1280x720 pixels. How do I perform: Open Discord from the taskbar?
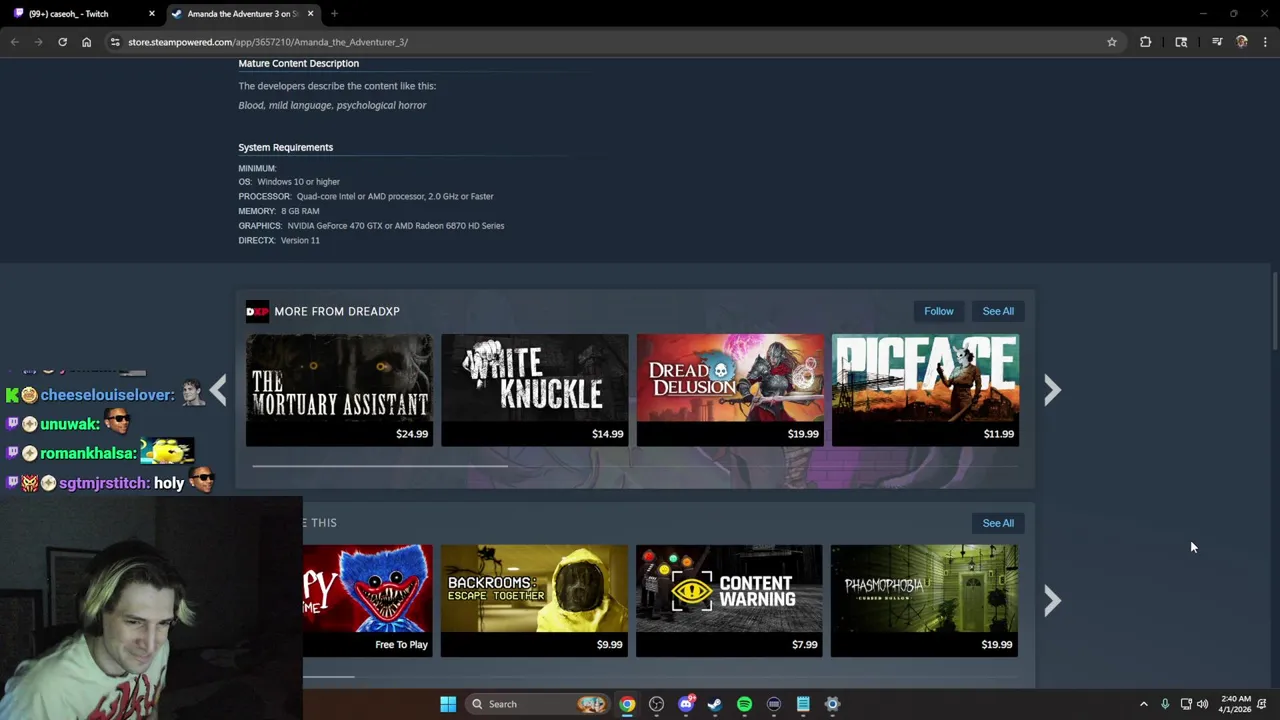tap(686, 704)
